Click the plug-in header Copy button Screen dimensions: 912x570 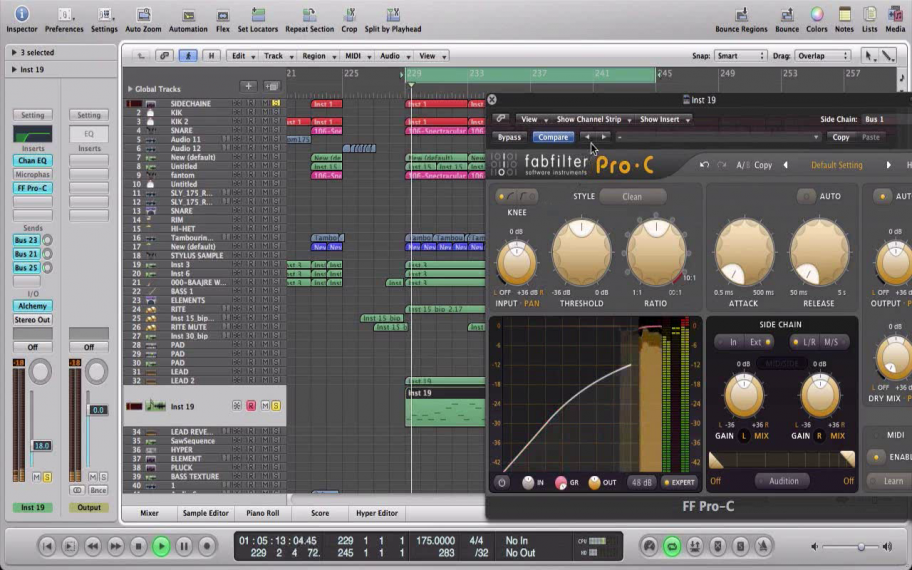pos(840,137)
